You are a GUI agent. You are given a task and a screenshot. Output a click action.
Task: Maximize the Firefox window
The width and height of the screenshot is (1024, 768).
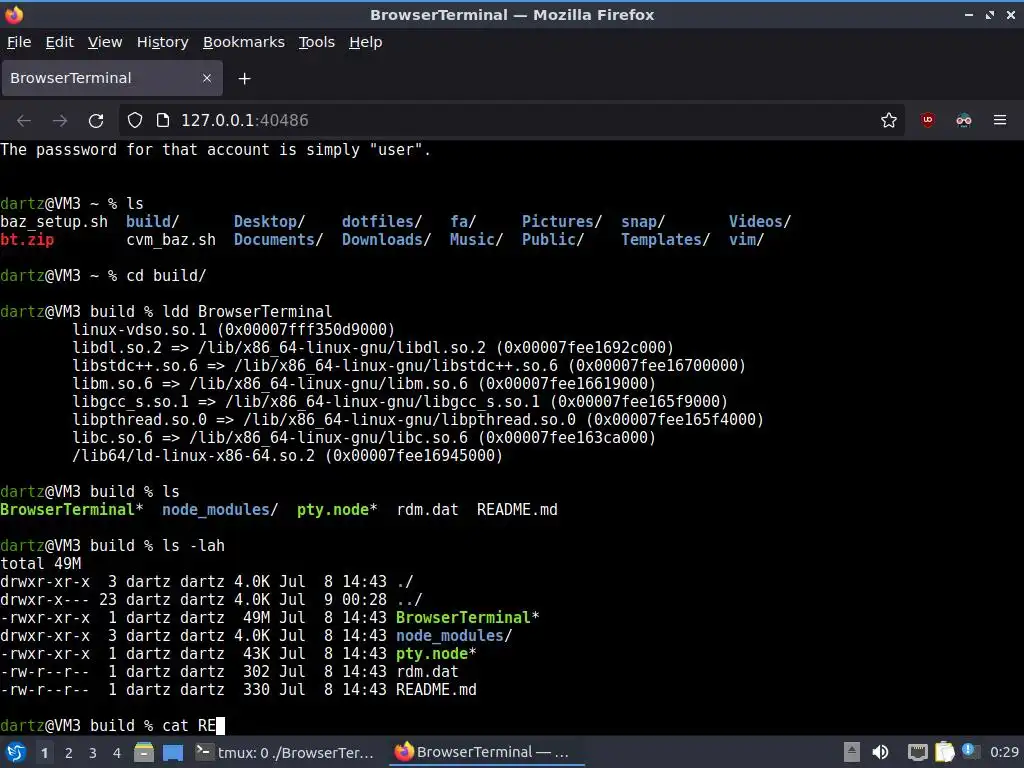[990, 15]
